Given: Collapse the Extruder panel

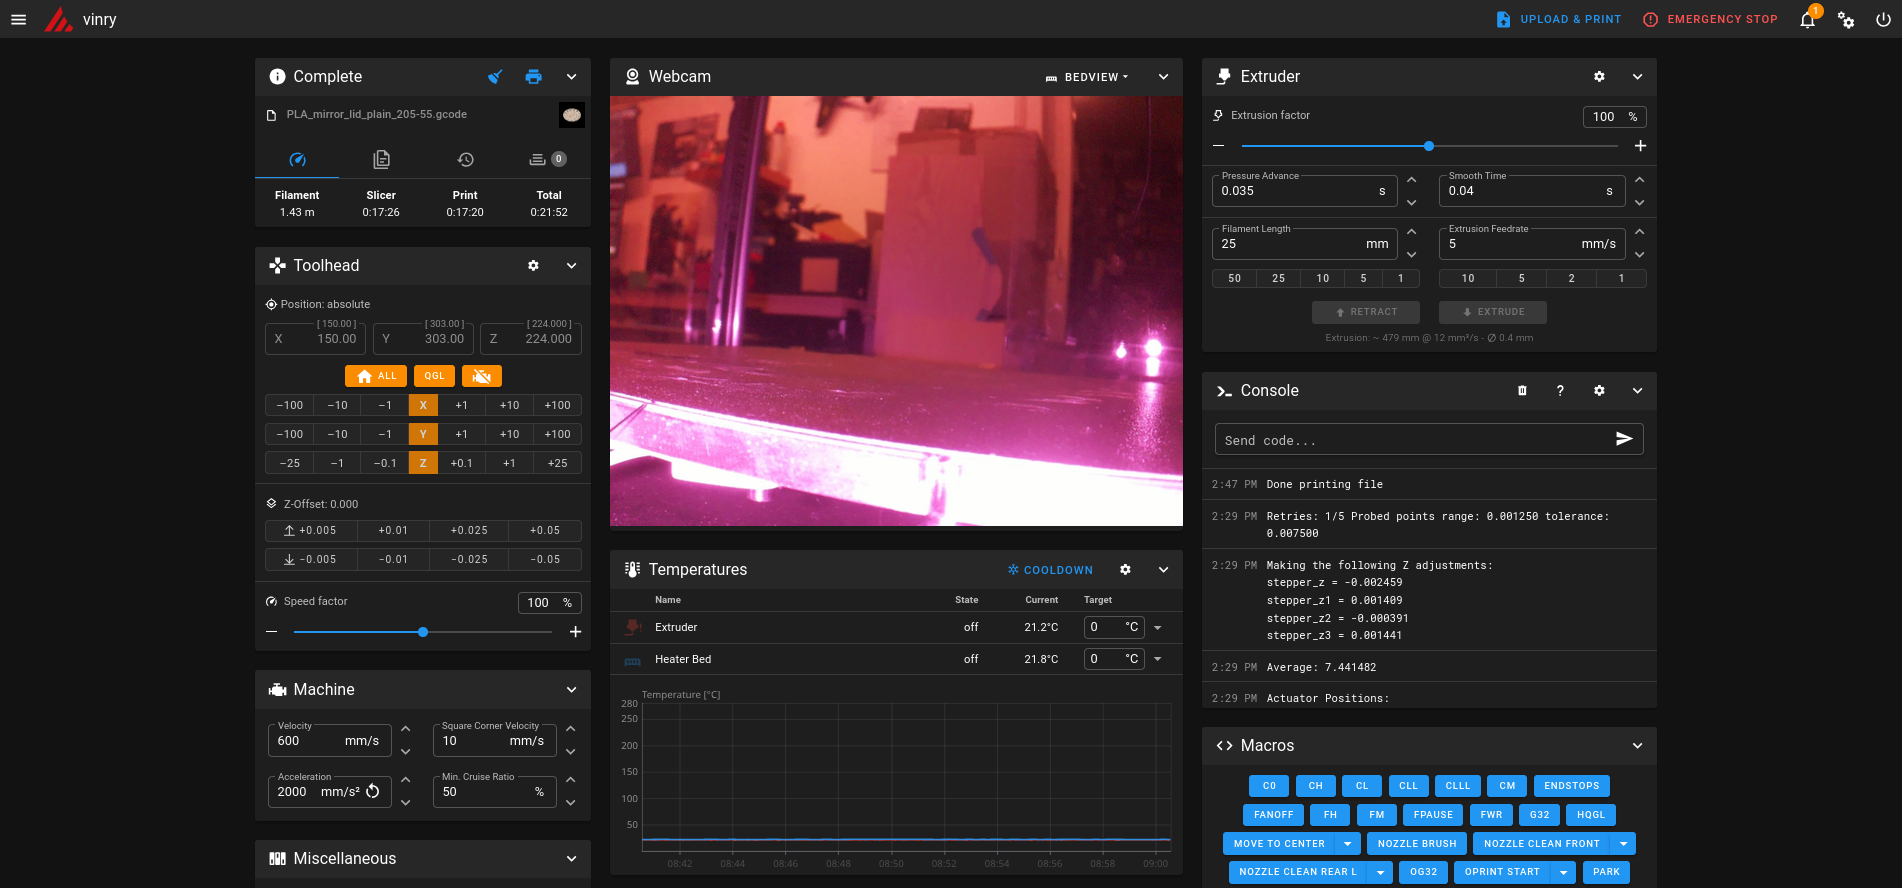Looking at the screenshot, I should point(1637,77).
